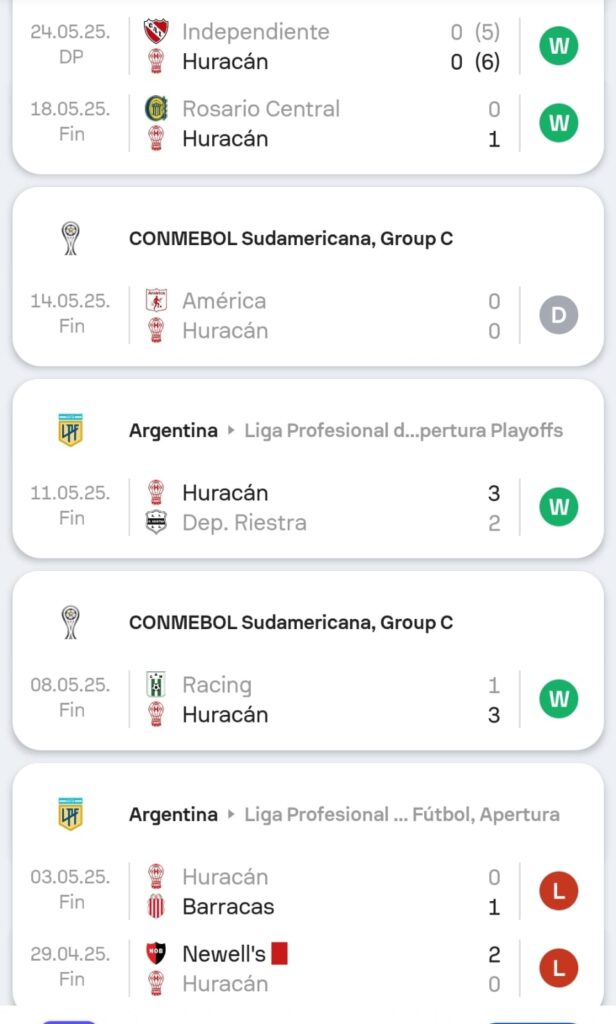
Task: Open the Racing vs Huracán match row
Action: [x=320, y=700]
